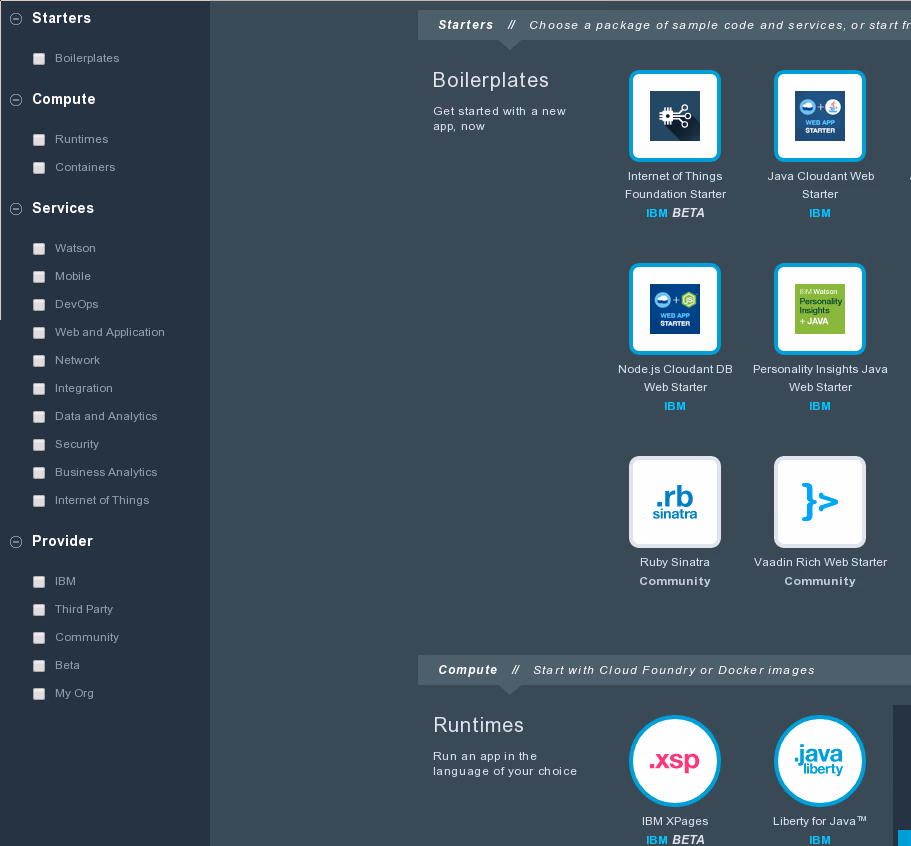Collapse the Starters filter section
The height and width of the screenshot is (846, 911).
pos(15,19)
